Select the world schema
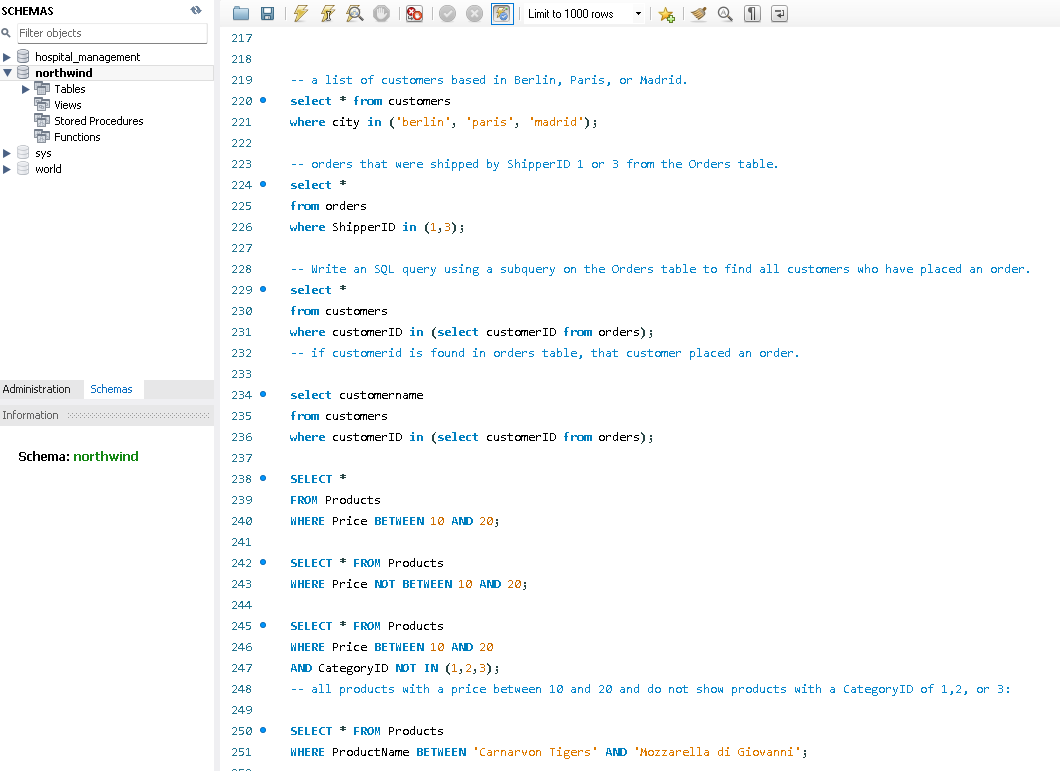This screenshot has height=771, width=1060. click(x=48, y=169)
